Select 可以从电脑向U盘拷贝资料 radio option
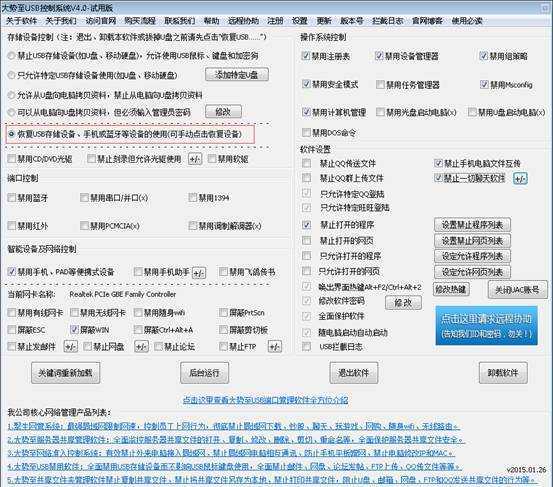 pos(12,112)
